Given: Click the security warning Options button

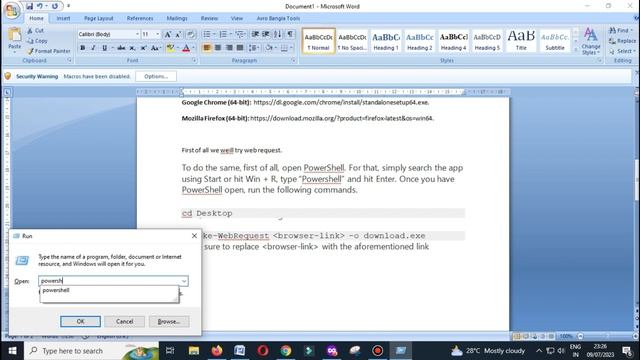Looking at the screenshot, I should click(x=156, y=76).
